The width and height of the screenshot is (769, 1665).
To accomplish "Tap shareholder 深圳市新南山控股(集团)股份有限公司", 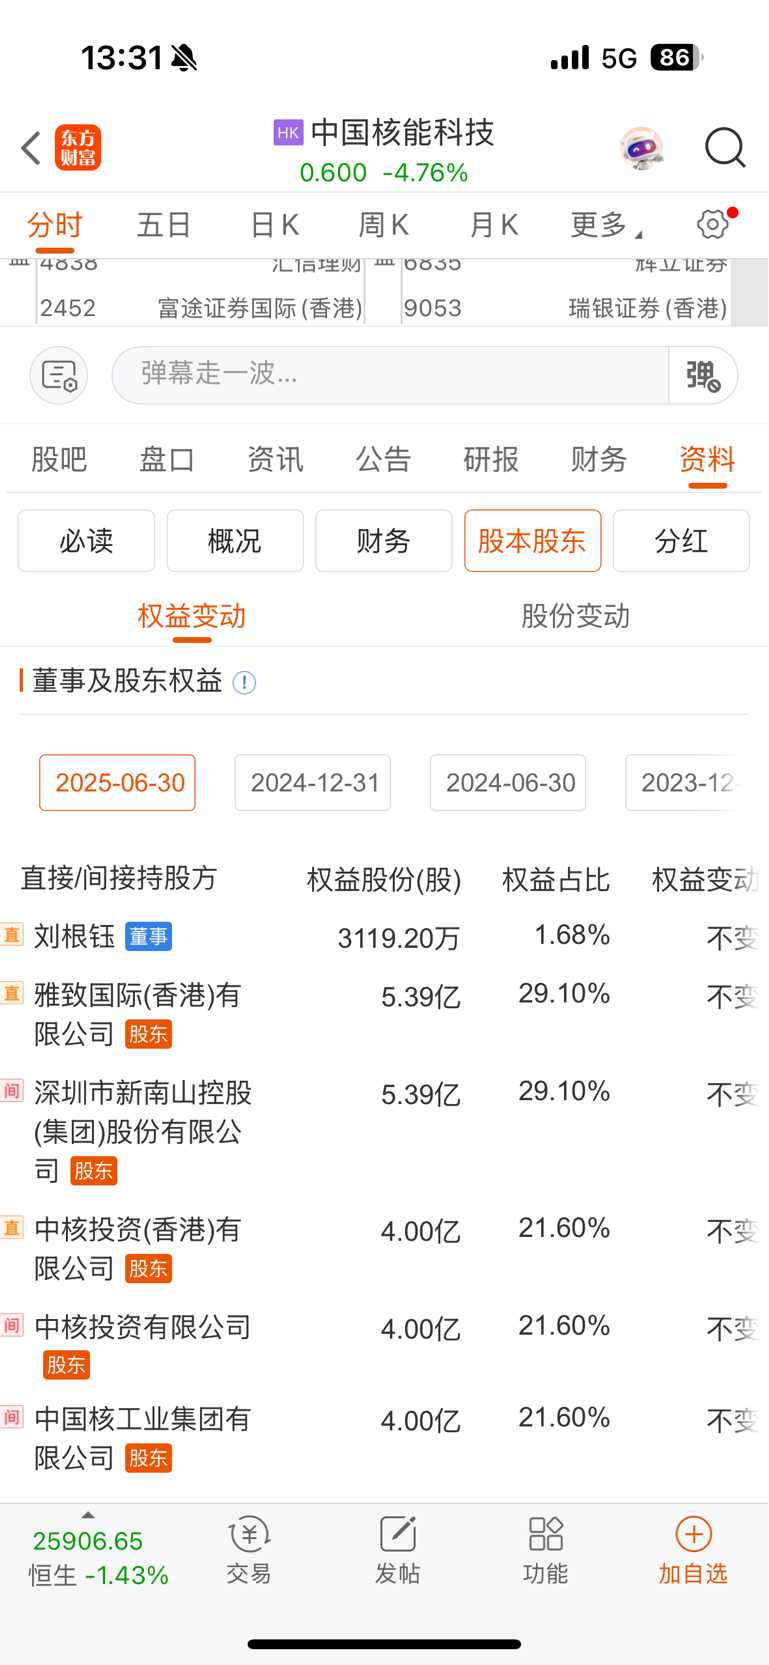I will pyautogui.click(x=143, y=1131).
